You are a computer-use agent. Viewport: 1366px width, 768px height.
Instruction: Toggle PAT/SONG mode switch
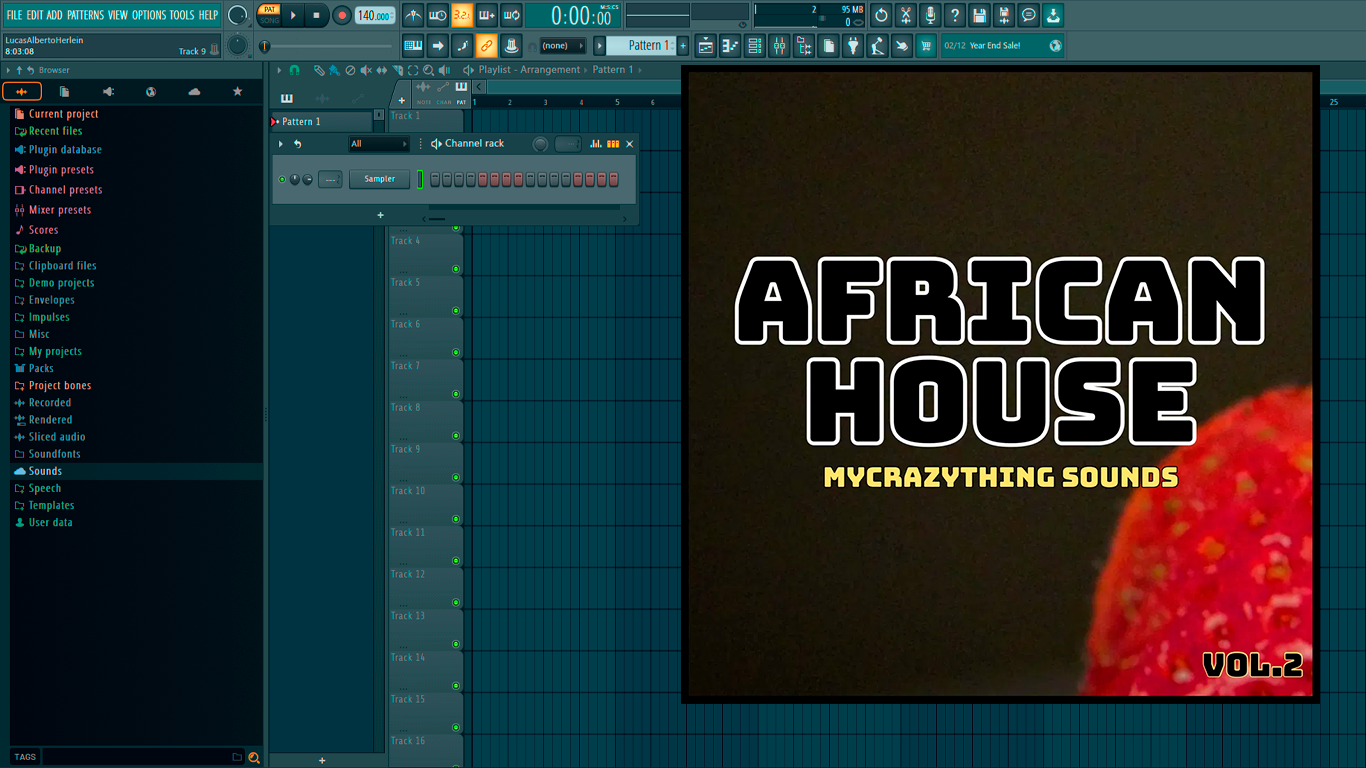[x=269, y=14]
